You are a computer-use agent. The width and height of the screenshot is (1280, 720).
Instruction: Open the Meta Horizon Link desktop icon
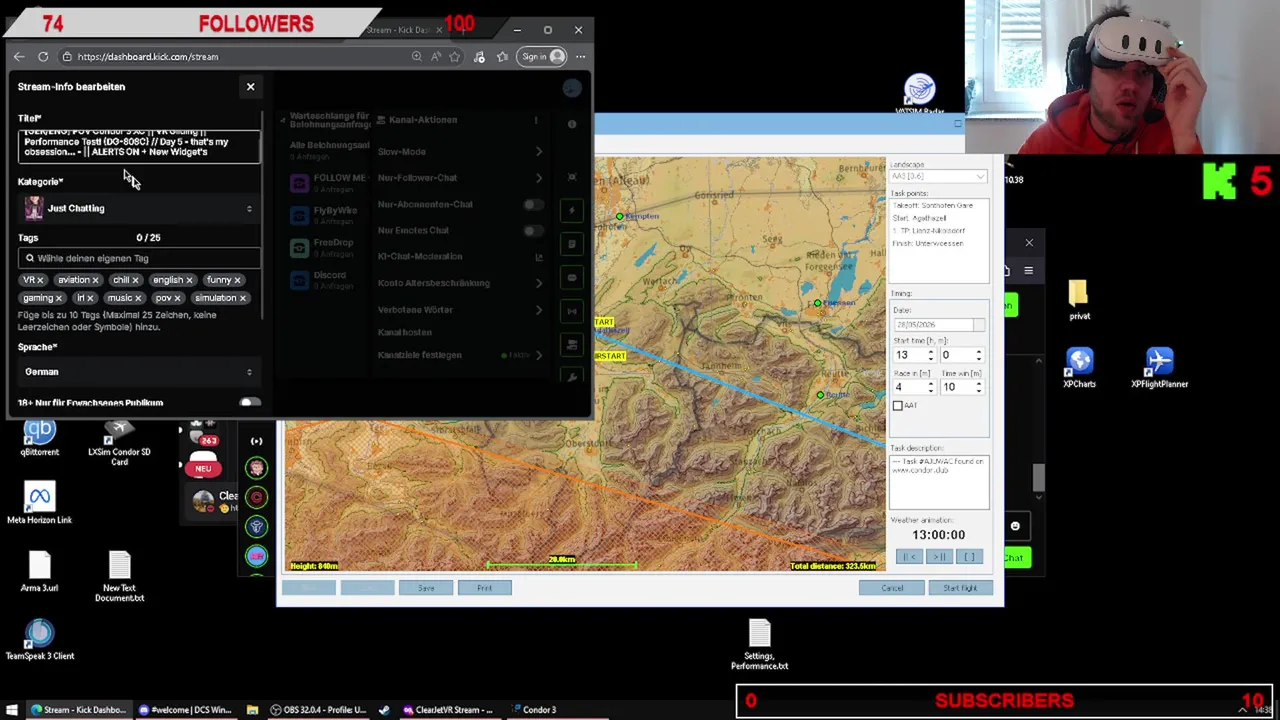point(39,505)
